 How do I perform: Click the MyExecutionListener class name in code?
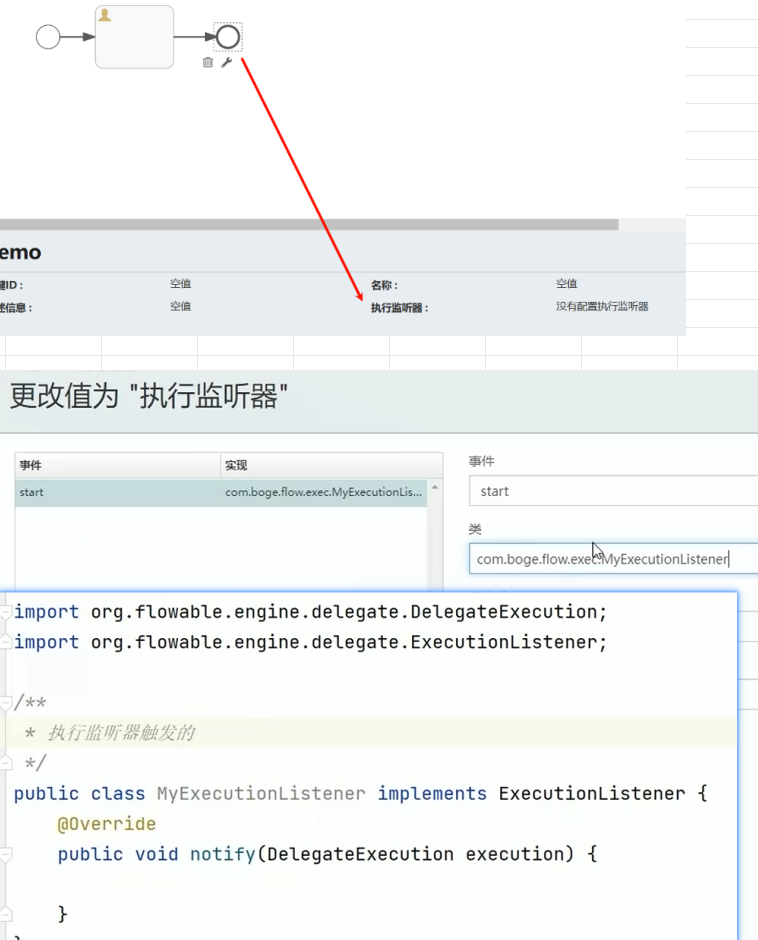pos(261,794)
